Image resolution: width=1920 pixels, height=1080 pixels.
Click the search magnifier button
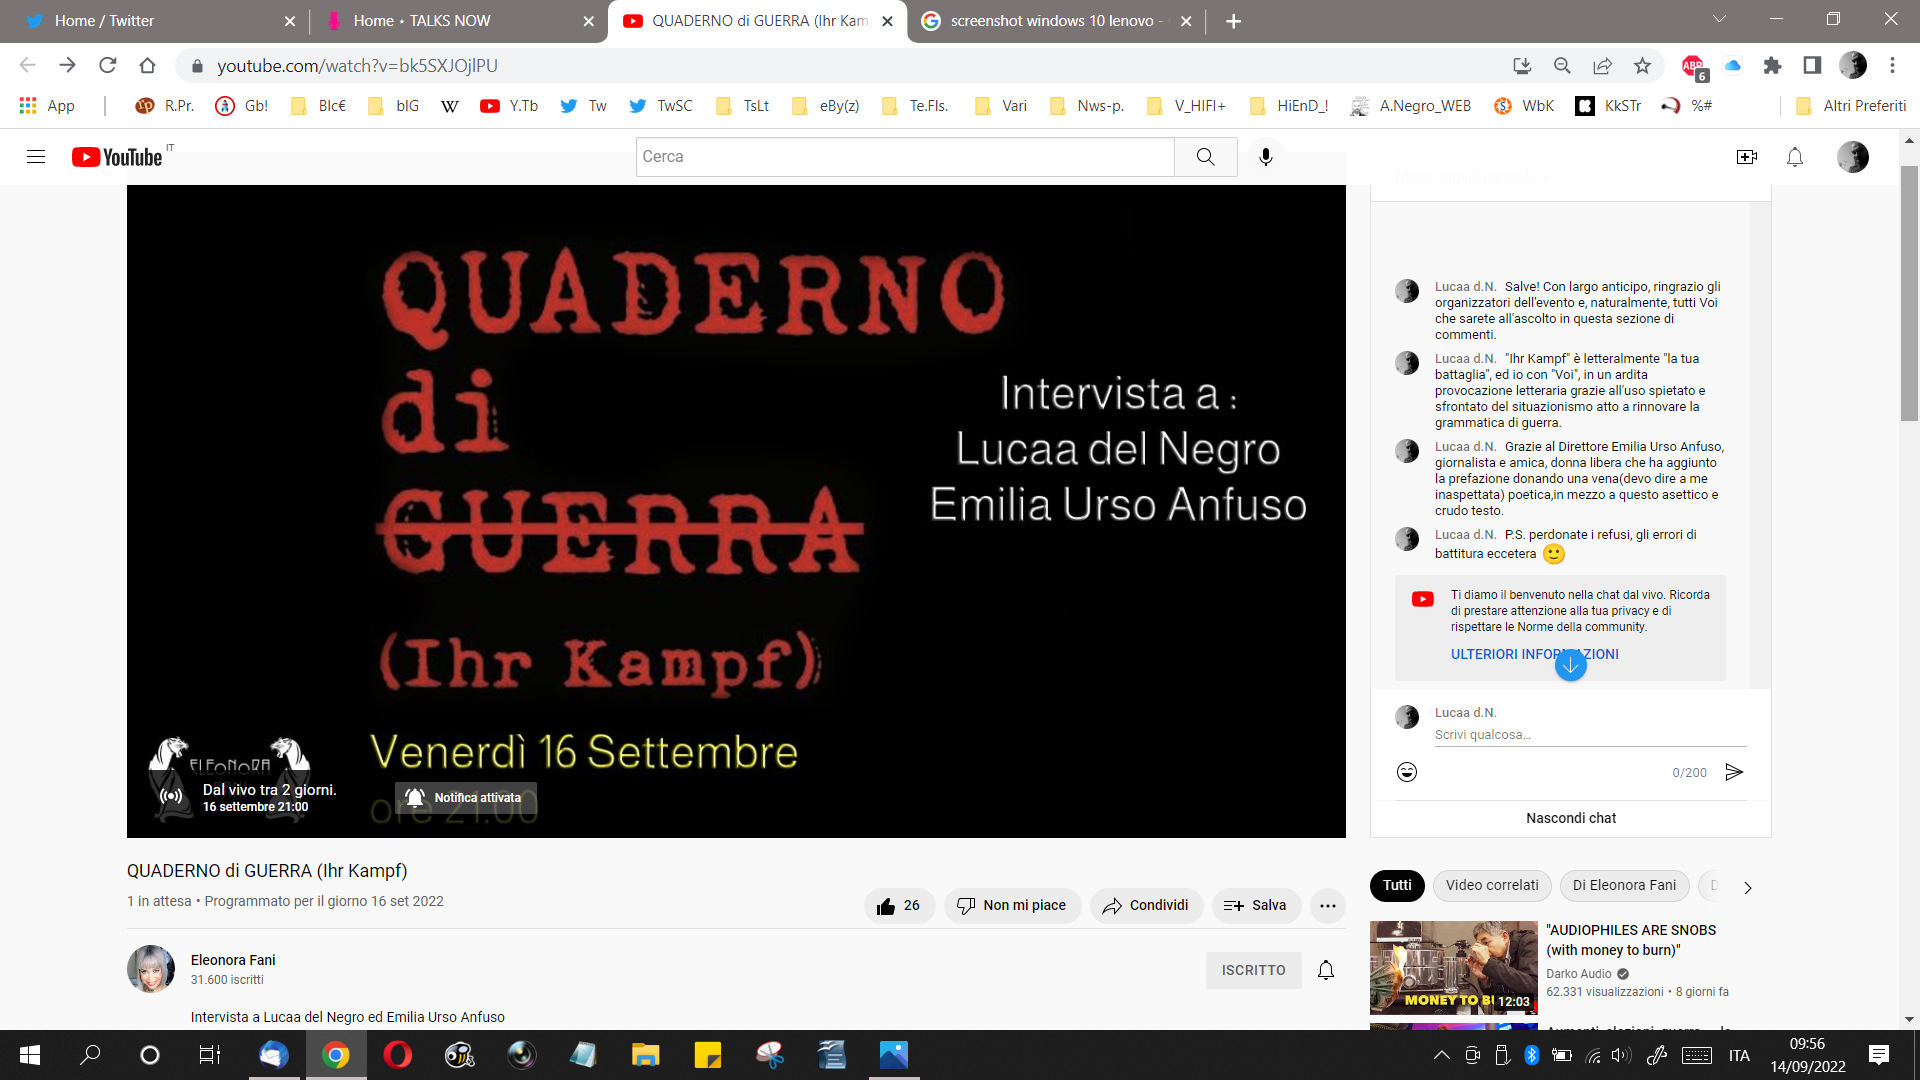(1205, 157)
